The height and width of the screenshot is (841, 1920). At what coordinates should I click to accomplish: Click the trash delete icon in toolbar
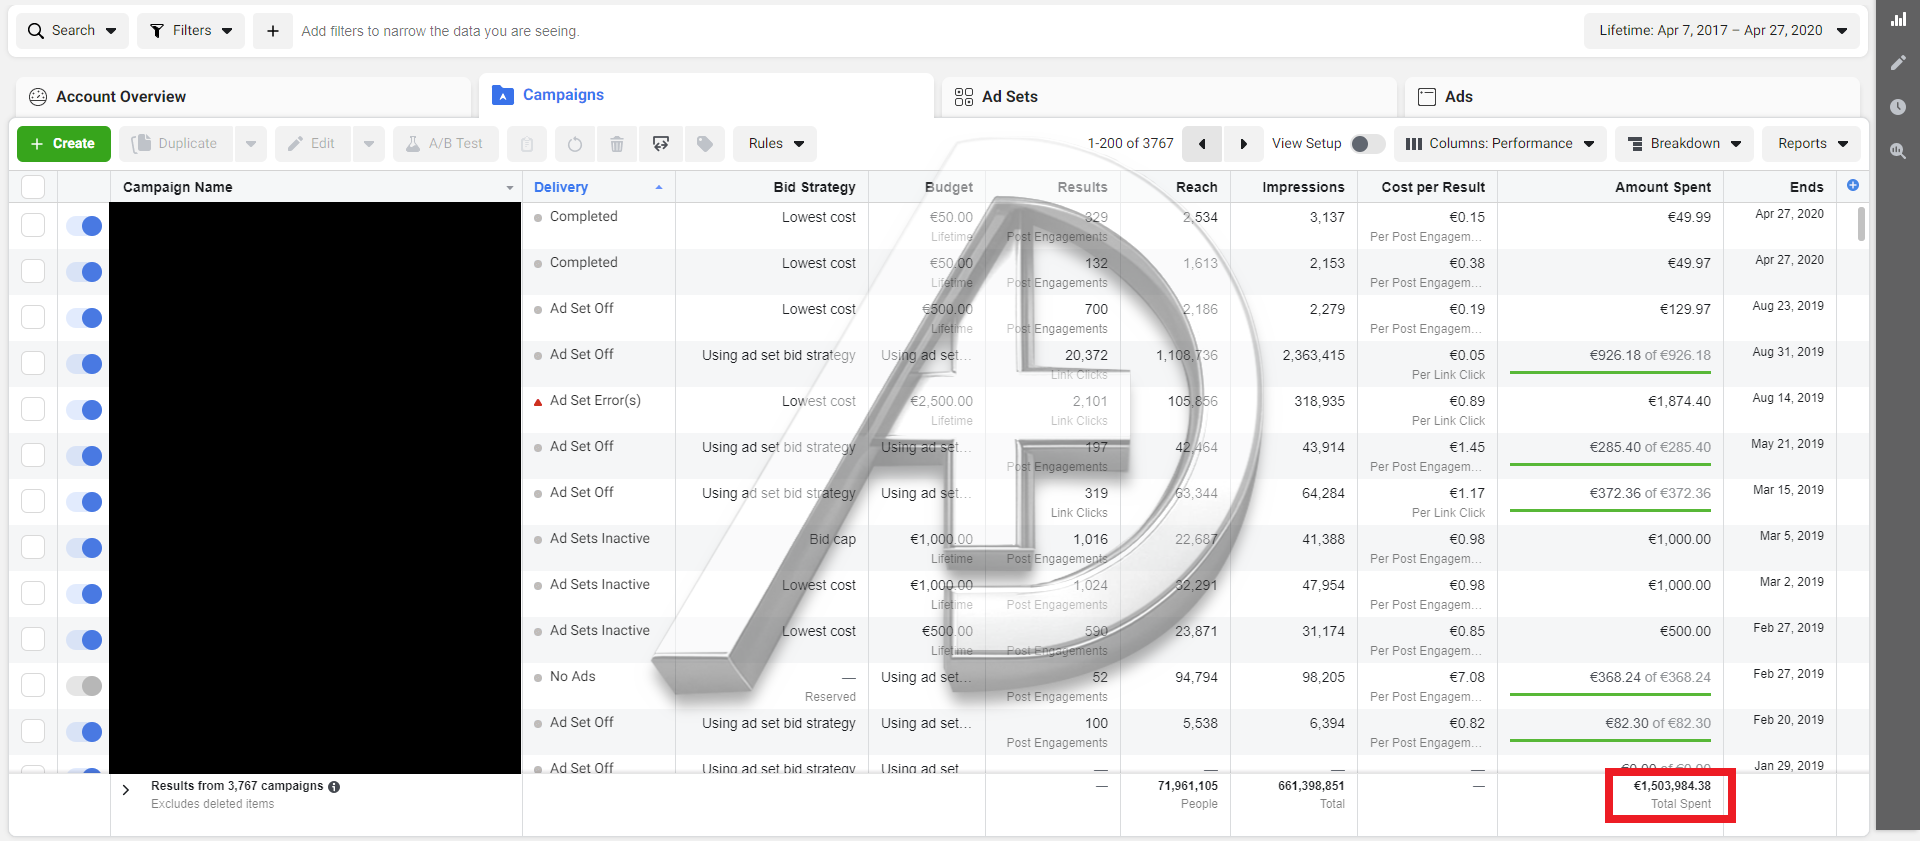point(617,144)
